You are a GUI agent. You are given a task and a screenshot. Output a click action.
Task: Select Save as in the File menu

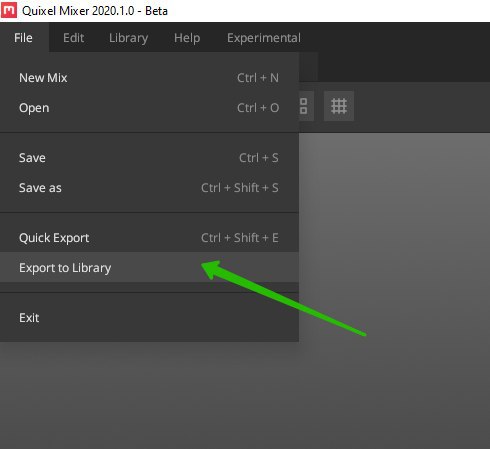[149, 188]
